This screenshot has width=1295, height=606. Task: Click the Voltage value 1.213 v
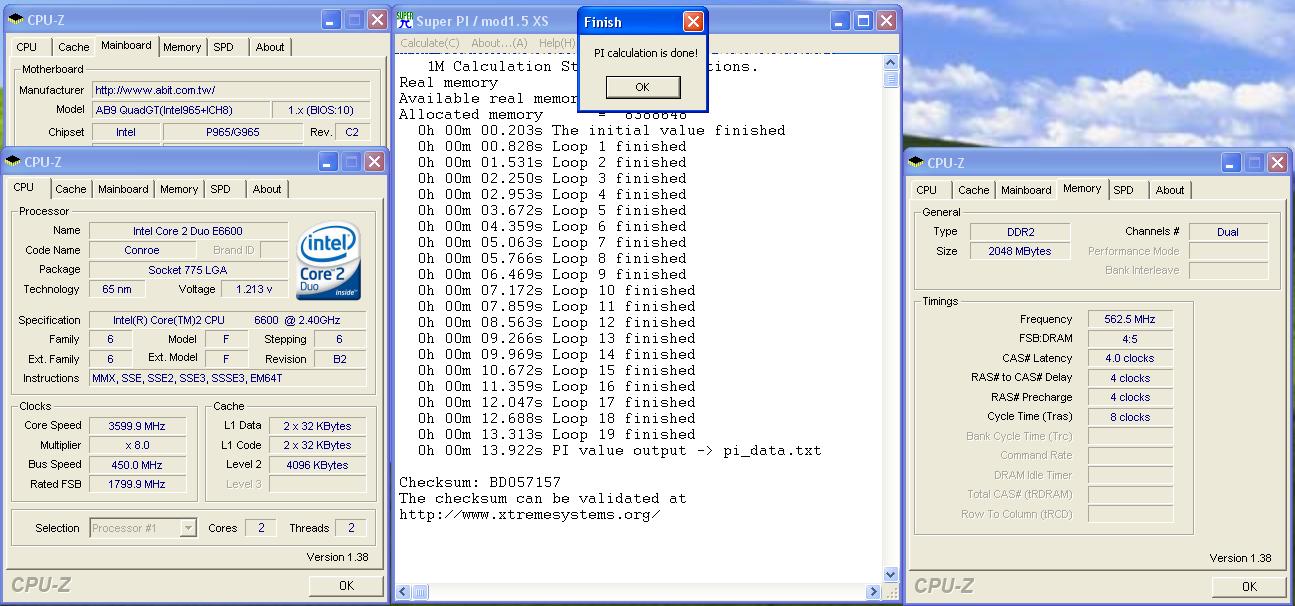coord(255,289)
